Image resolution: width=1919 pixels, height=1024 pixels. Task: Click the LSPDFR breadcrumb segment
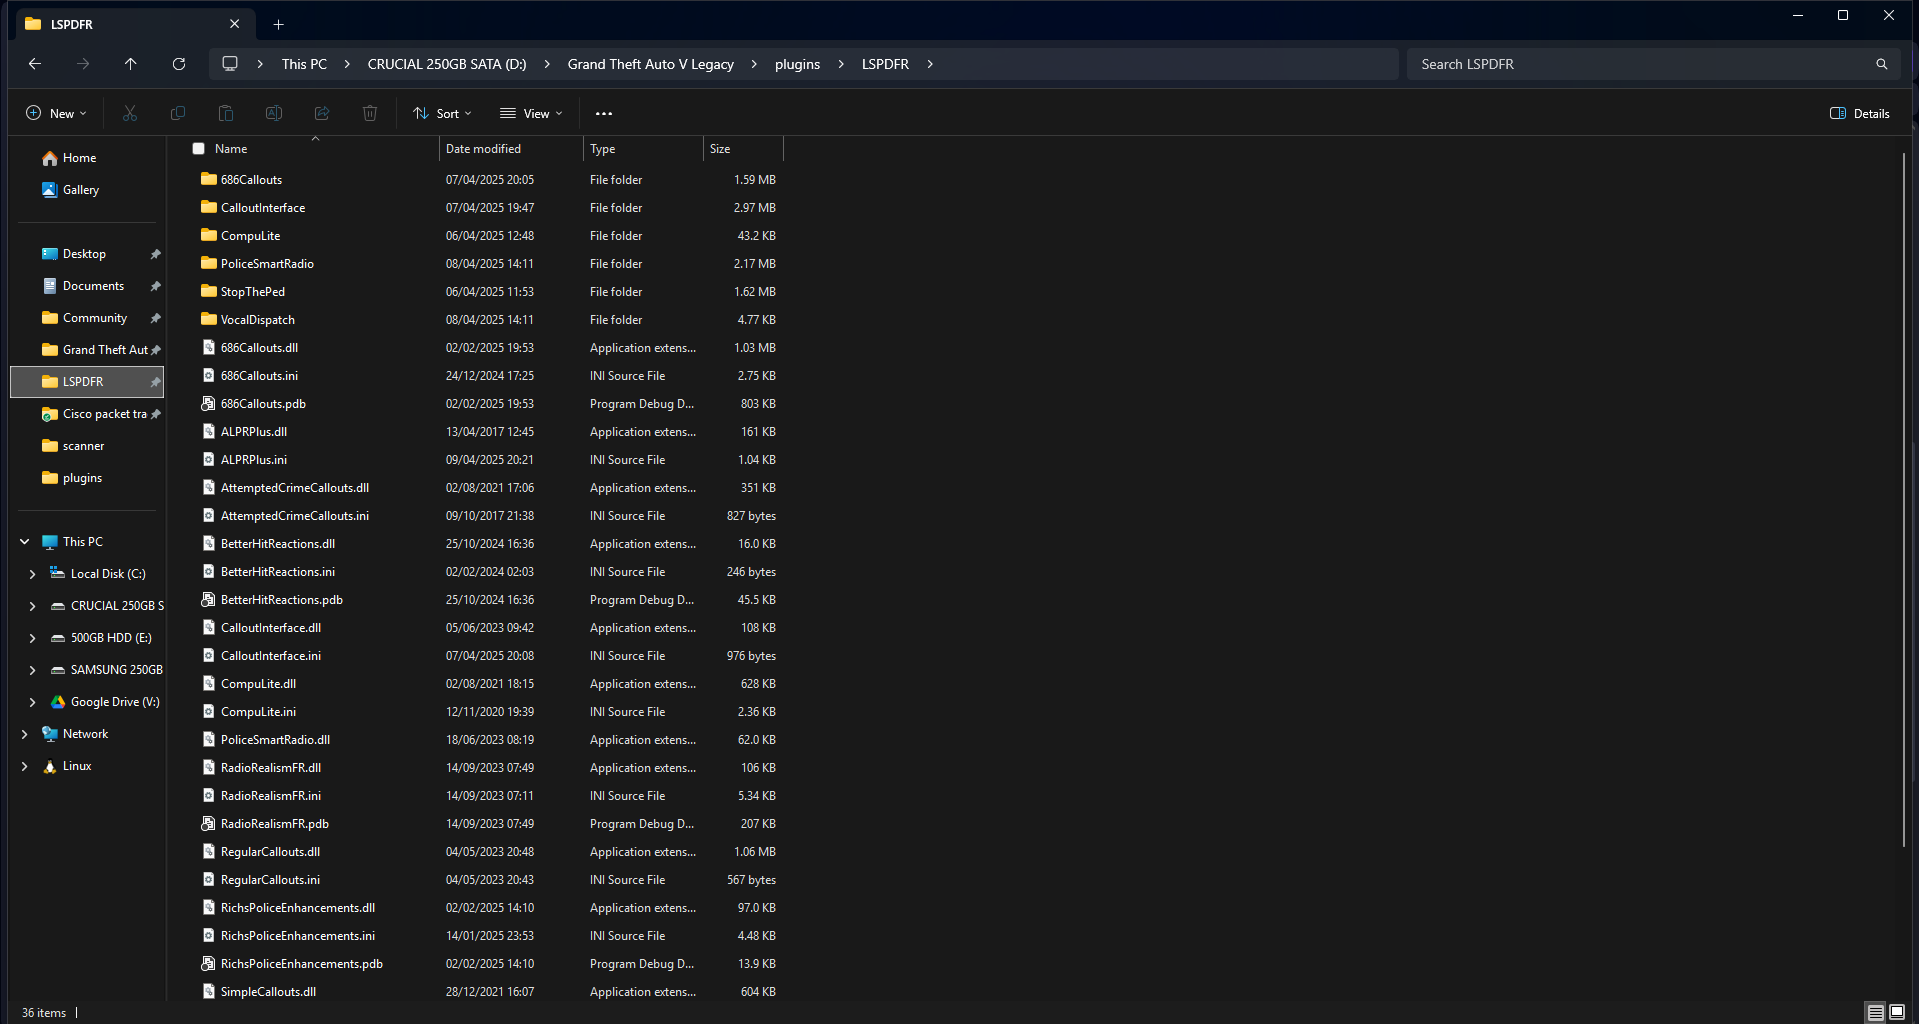[885, 64]
